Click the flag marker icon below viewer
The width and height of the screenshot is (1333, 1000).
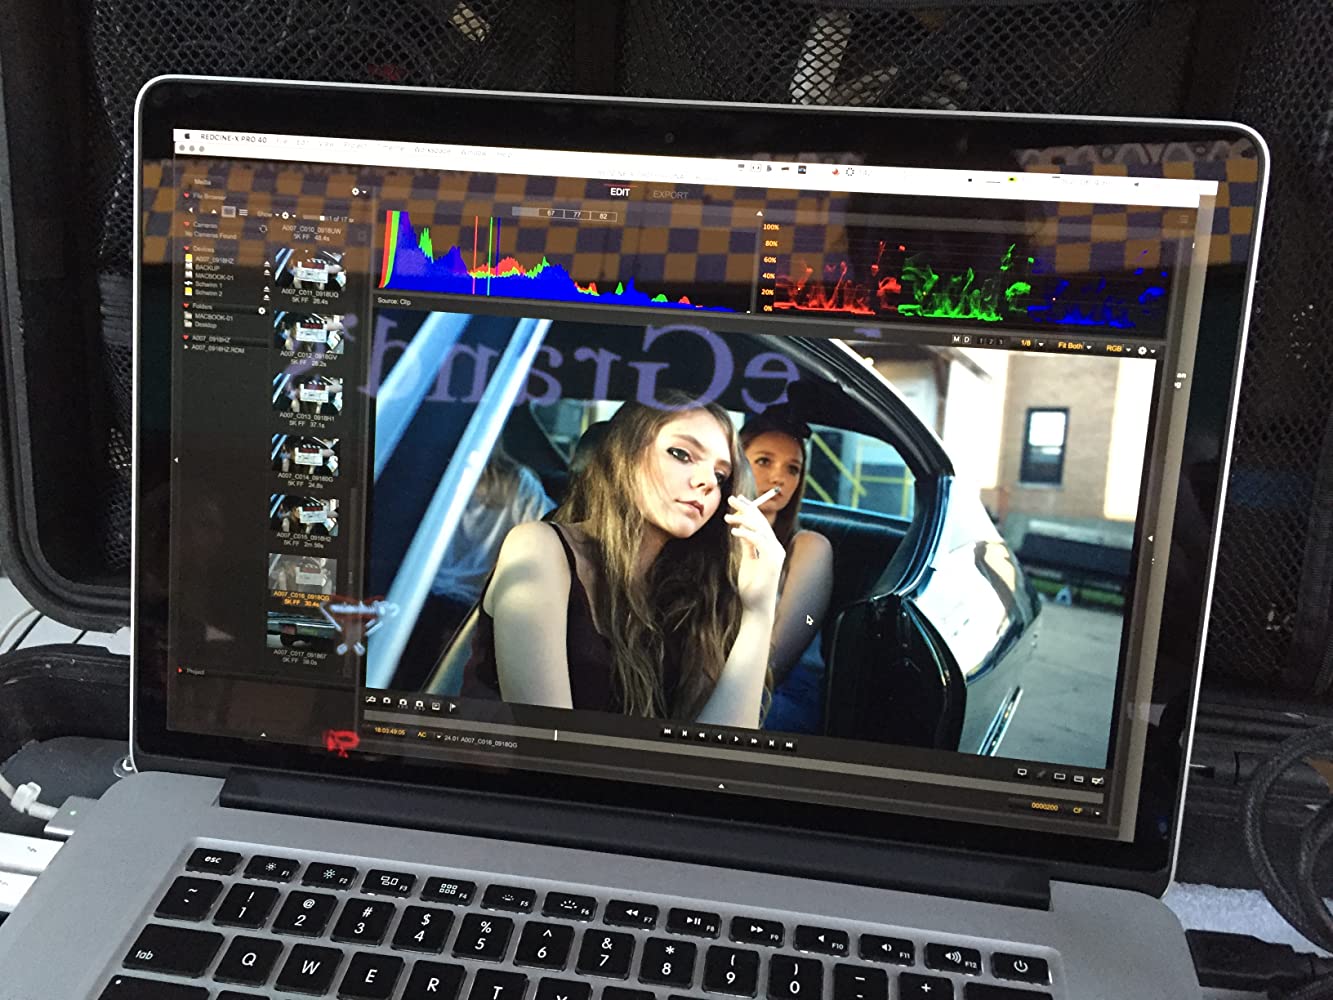coord(454,706)
